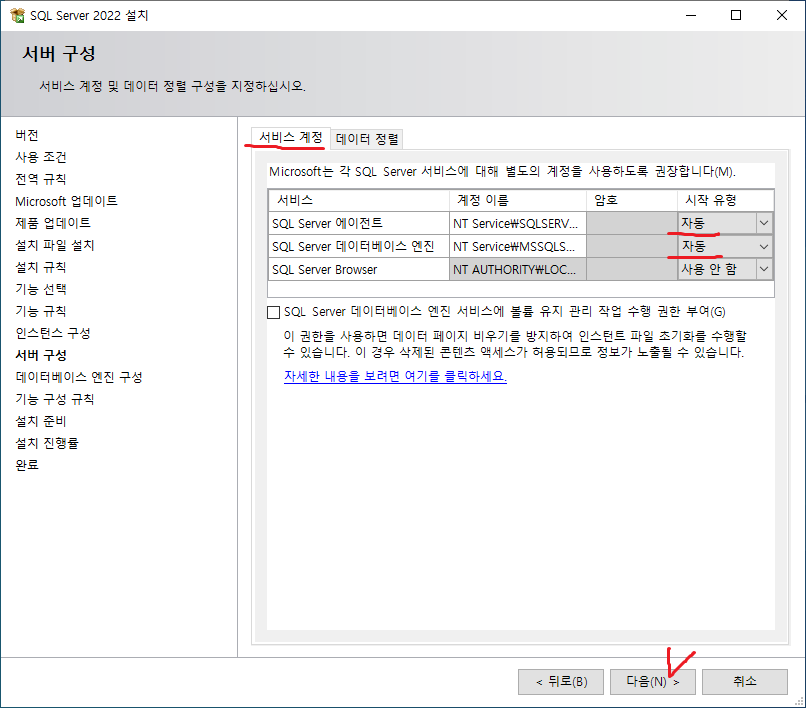Select the SQL Server 에이전트 service row label
Image resolution: width=806 pixels, height=708 pixels.
pos(359,223)
